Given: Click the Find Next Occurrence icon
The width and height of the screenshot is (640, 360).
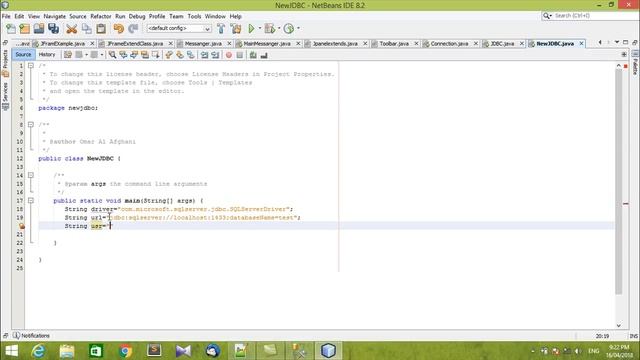Looking at the screenshot, I should pyautogui.click(x=134, y=55).
